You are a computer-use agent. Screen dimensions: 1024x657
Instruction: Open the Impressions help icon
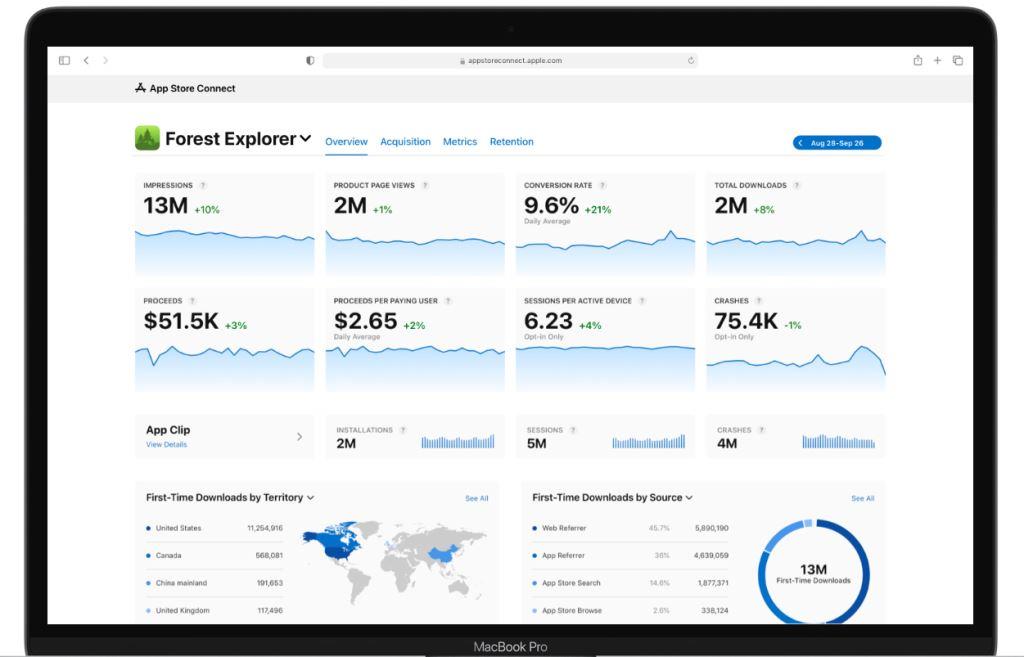point(203,185)
